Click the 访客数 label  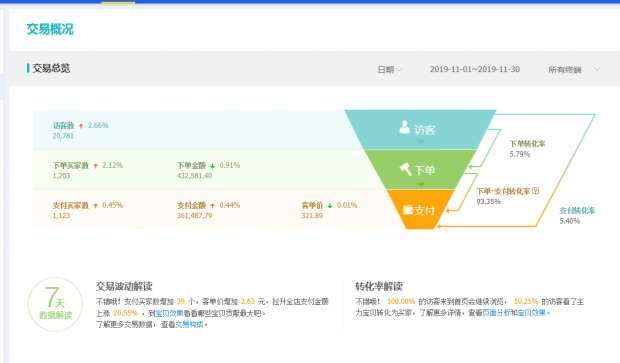click(x=63, y=125)
